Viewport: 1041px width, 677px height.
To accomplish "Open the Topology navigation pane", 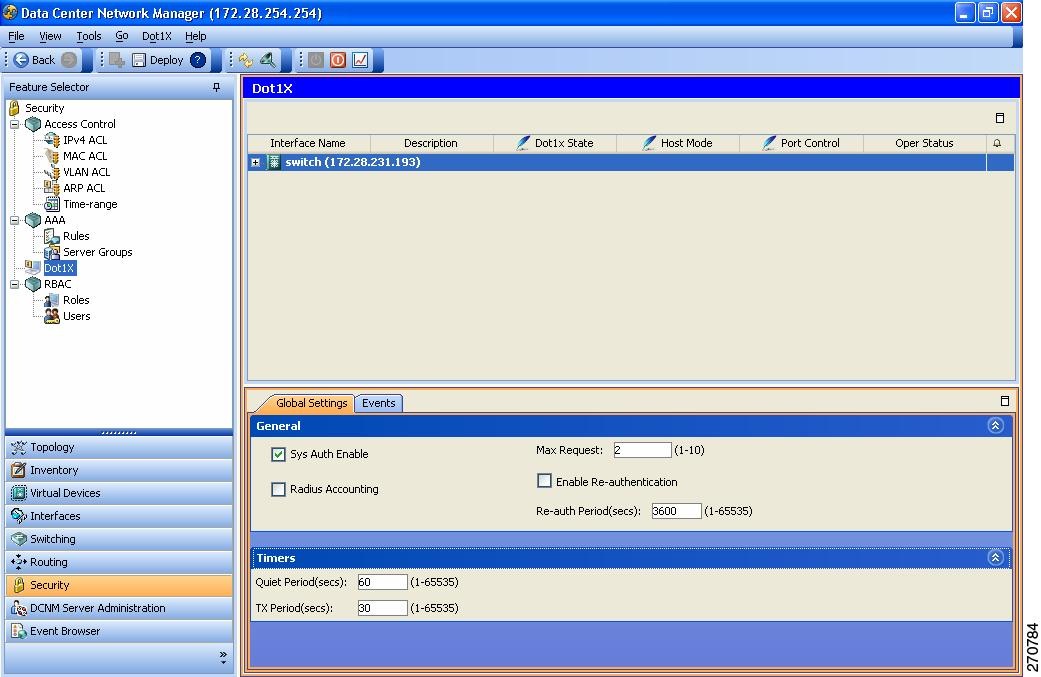I will point(120,447).
